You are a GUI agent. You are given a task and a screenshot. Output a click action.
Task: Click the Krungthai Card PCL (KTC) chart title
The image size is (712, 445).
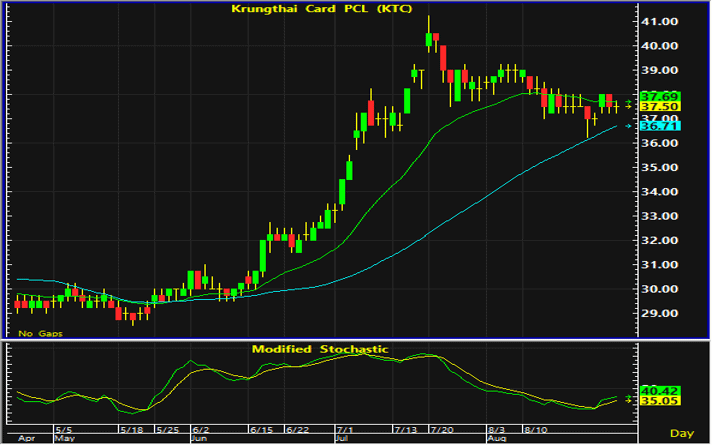coord(321,9)
